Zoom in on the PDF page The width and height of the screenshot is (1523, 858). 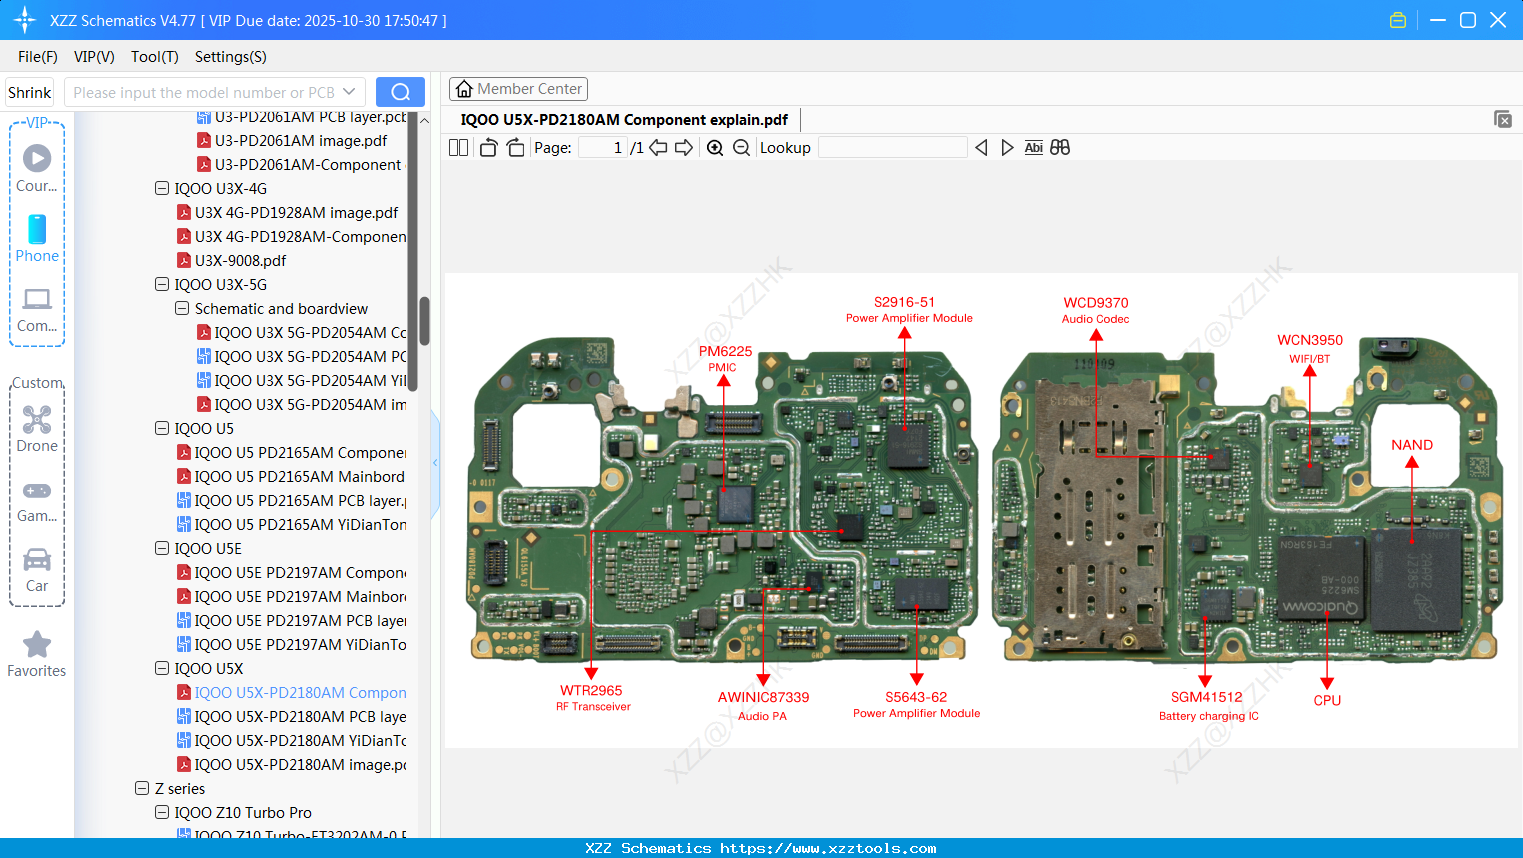pyautogui.click(x=714, y=147)
